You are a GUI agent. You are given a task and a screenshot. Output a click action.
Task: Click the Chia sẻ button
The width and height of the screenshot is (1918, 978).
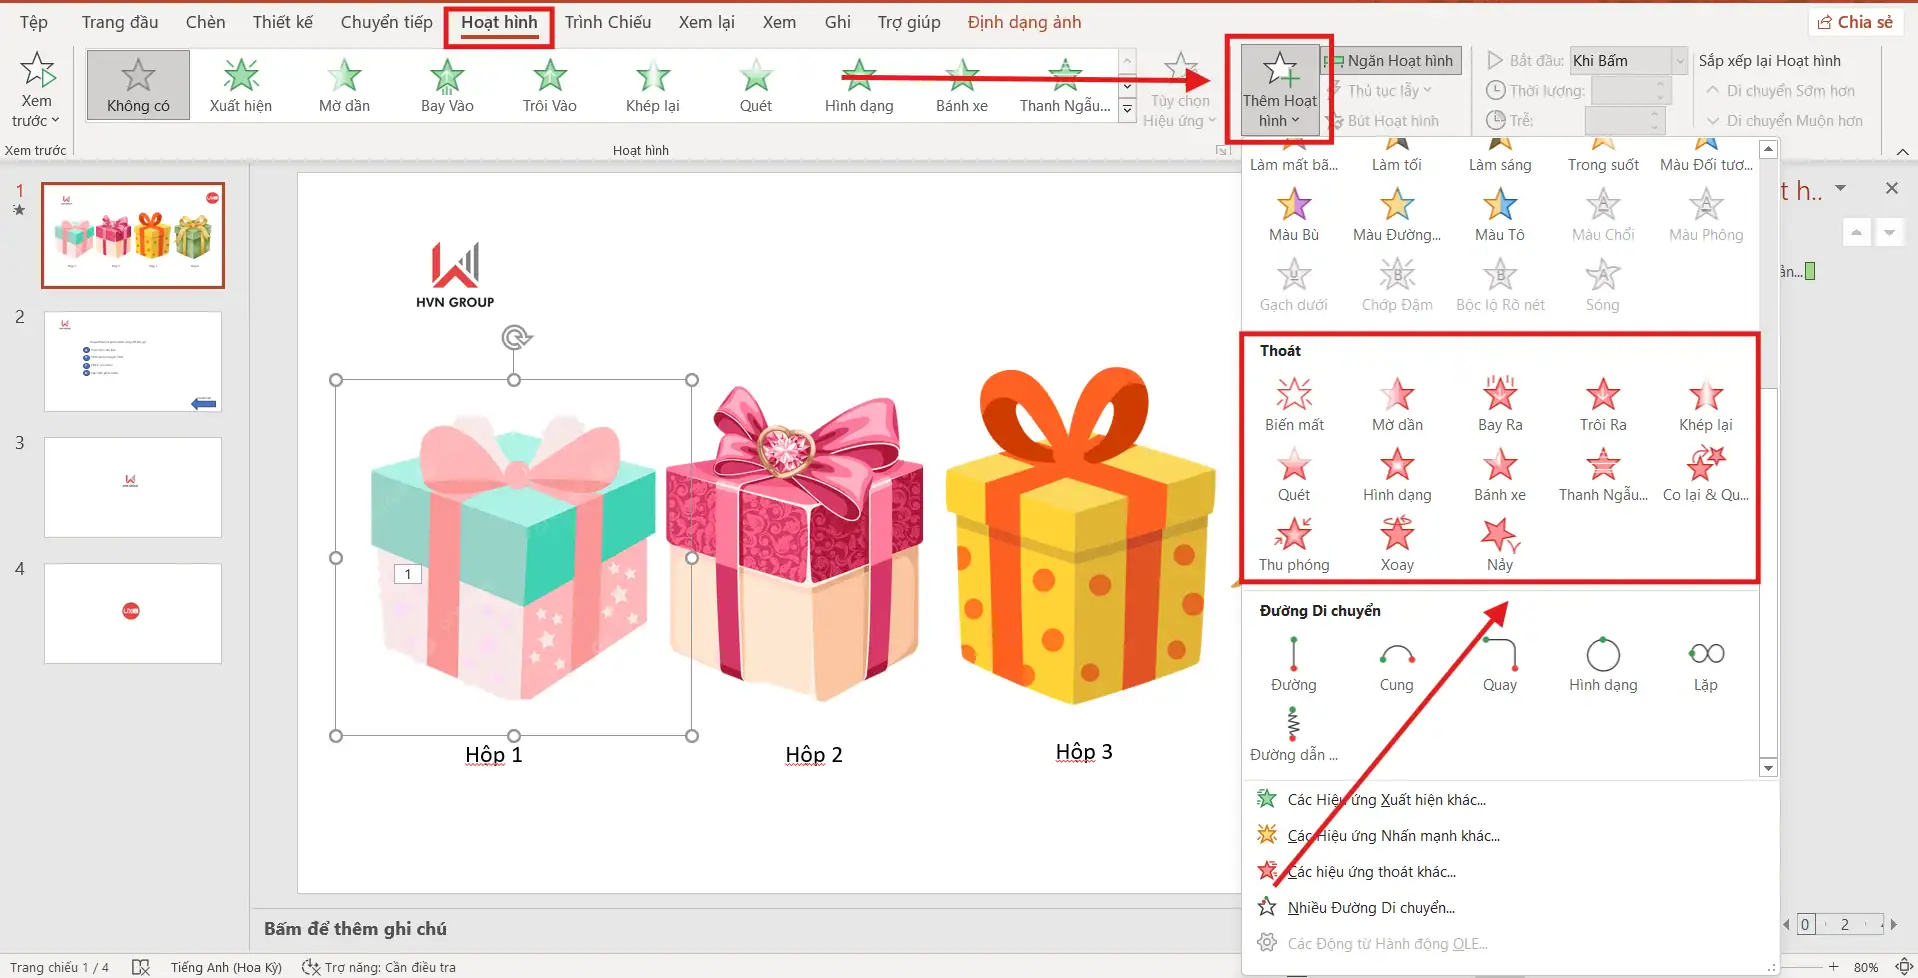click(x=1855, y=22)
